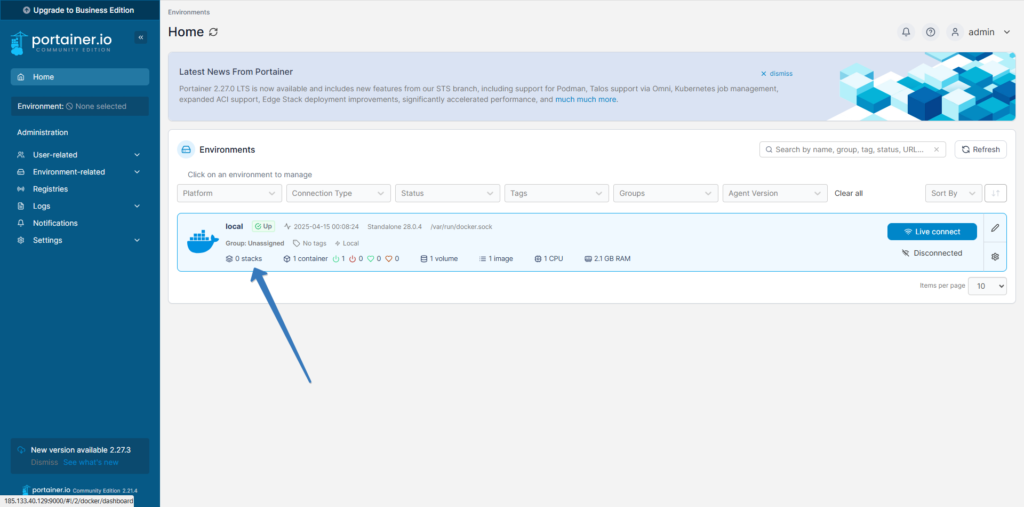
Task: Expand the Settings menu
Action: (x=80, y=240)
